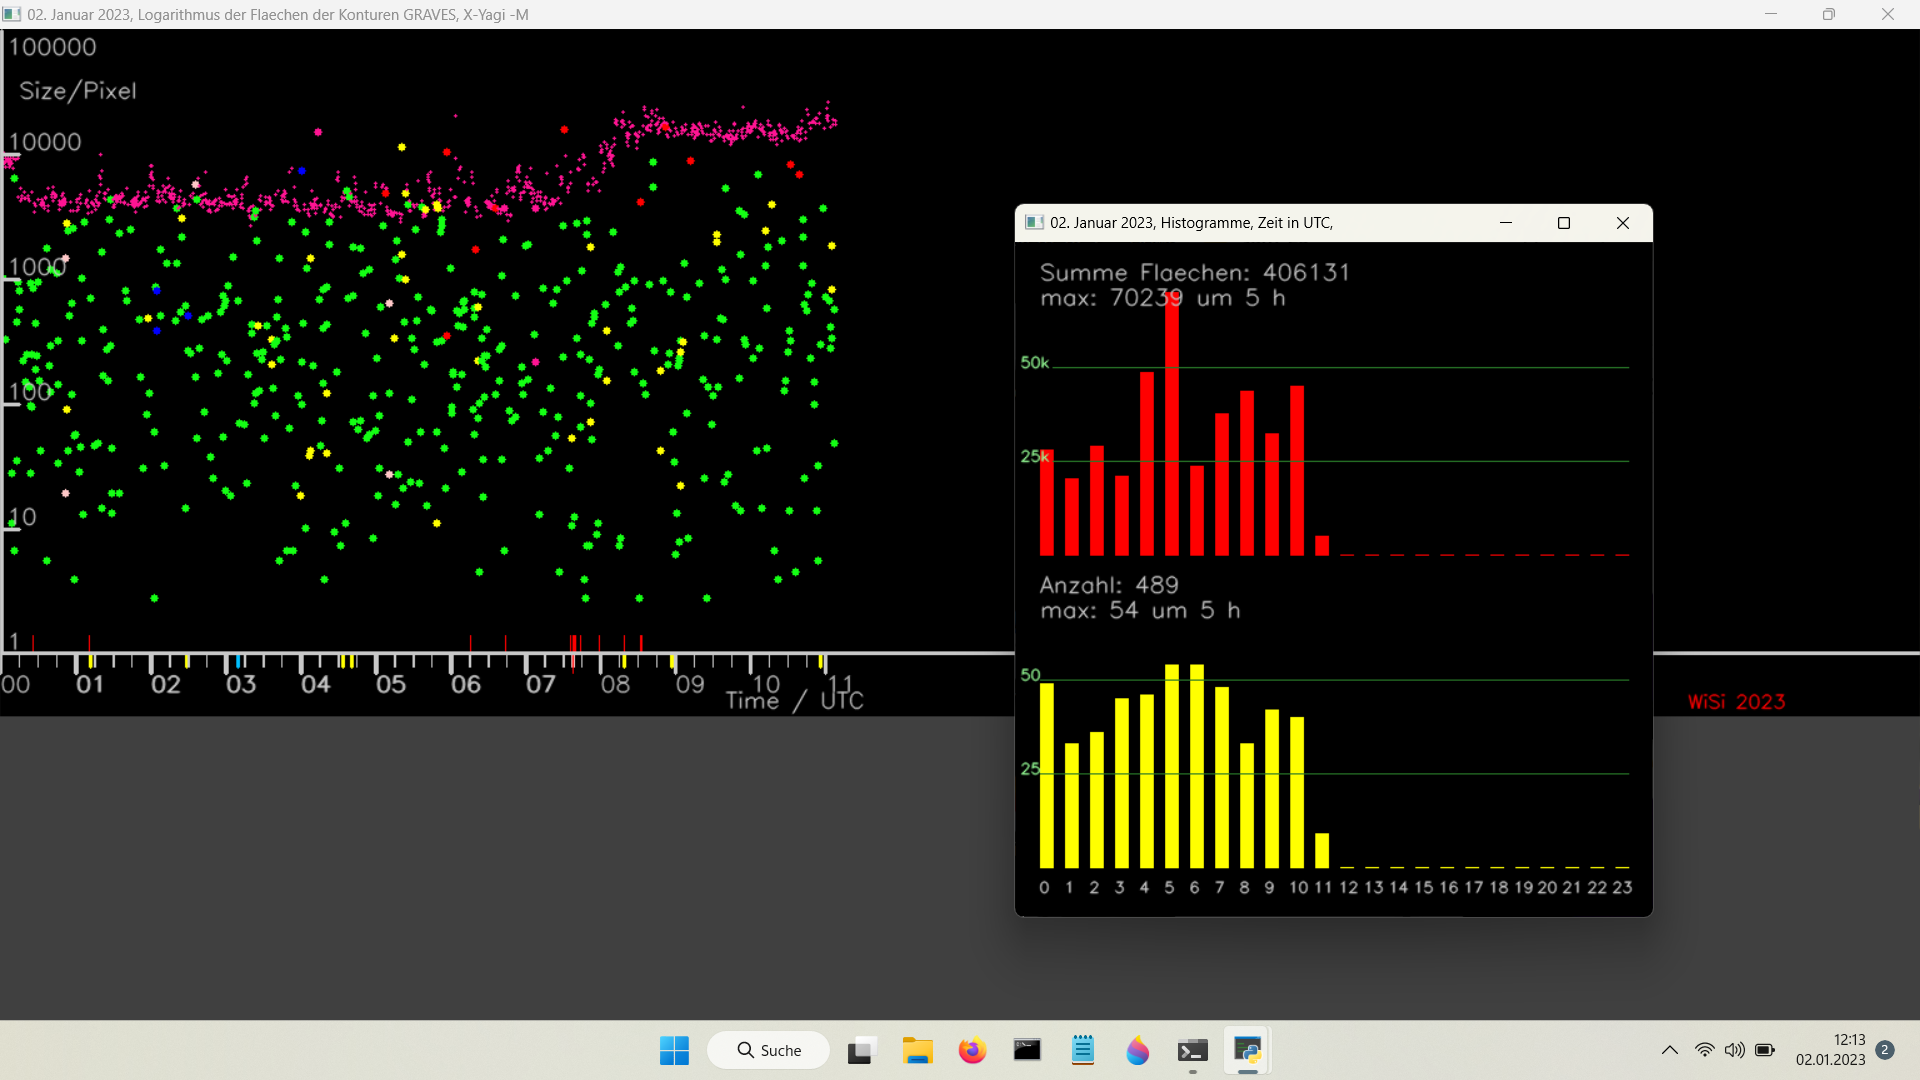Screen dimensions: 1920x1080
Task: Click the "50k" gridline label
Action: click(1035, 363)
